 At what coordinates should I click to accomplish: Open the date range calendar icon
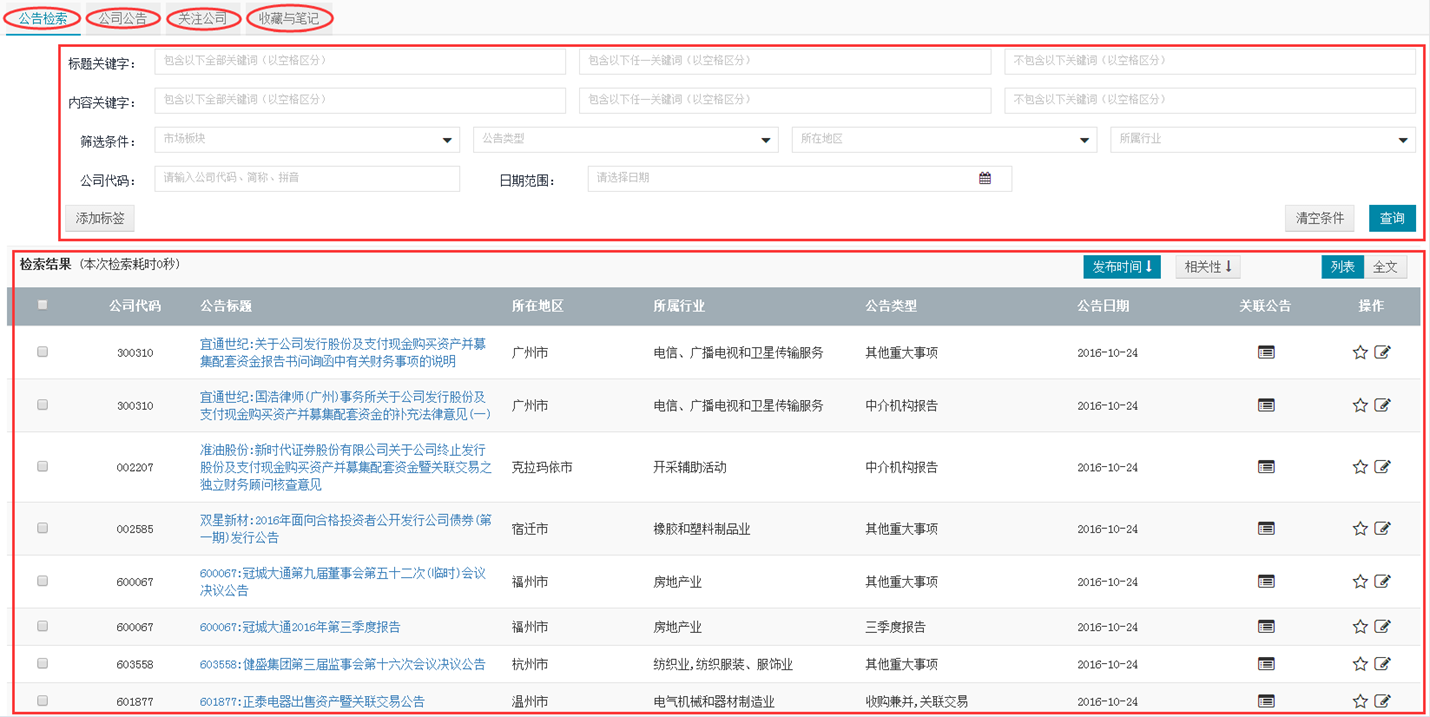985,178
